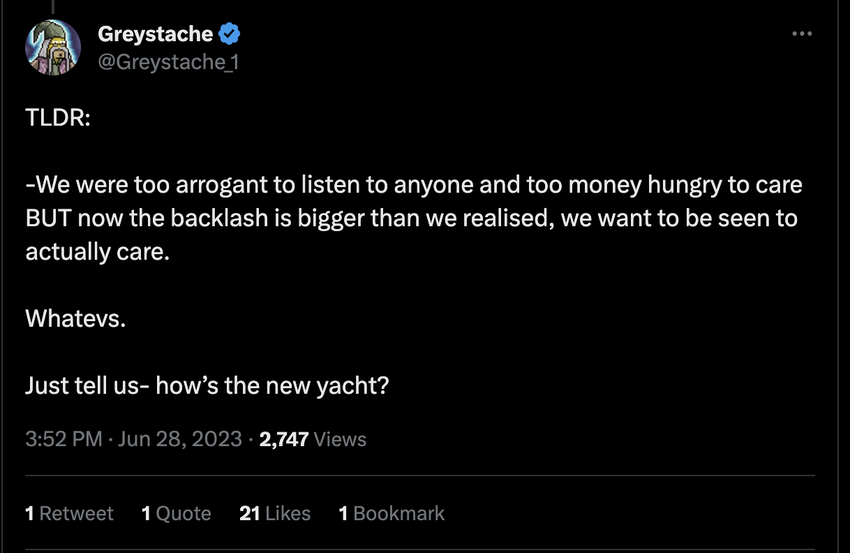Click the 3:52 PM time

pos(61,439)
